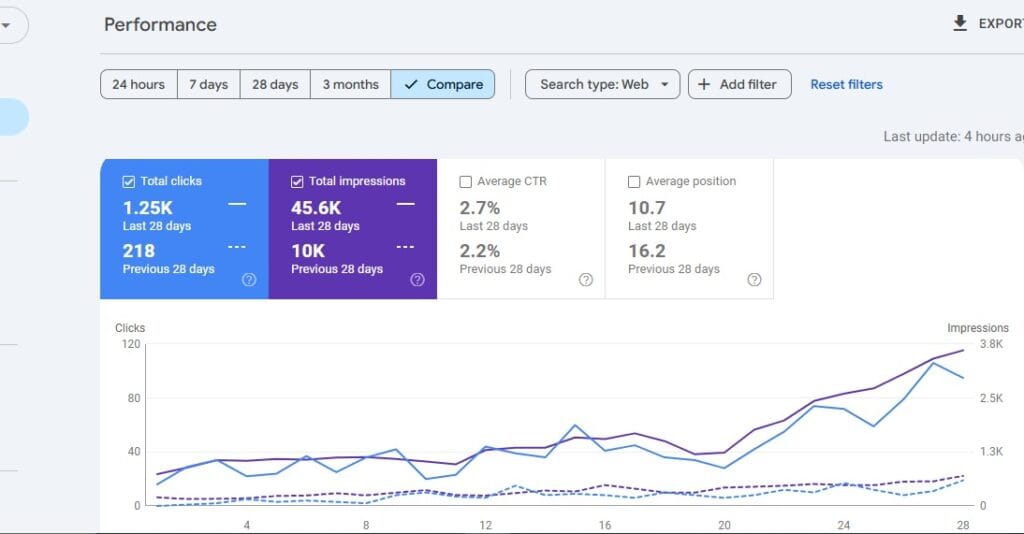Viewport: 1024px width, 534px height.
Task: Choose the 3 months date range
Action: pos(350,85)
